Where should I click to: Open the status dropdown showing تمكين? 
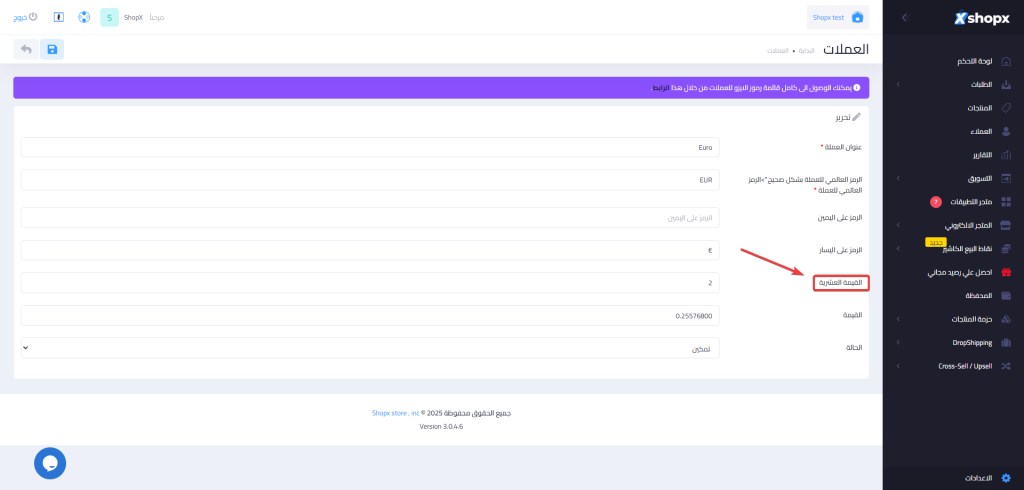[x=369, y=347]
